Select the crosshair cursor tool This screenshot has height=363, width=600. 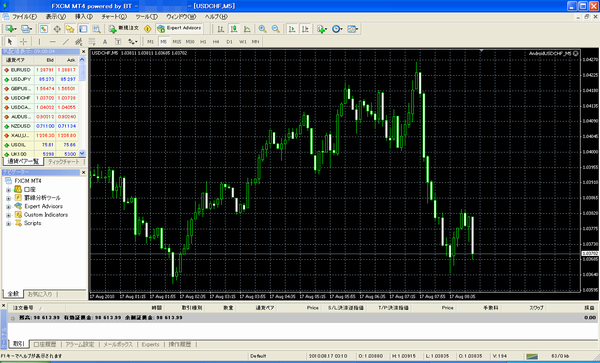pyautogui.click(x=23, y=42)
